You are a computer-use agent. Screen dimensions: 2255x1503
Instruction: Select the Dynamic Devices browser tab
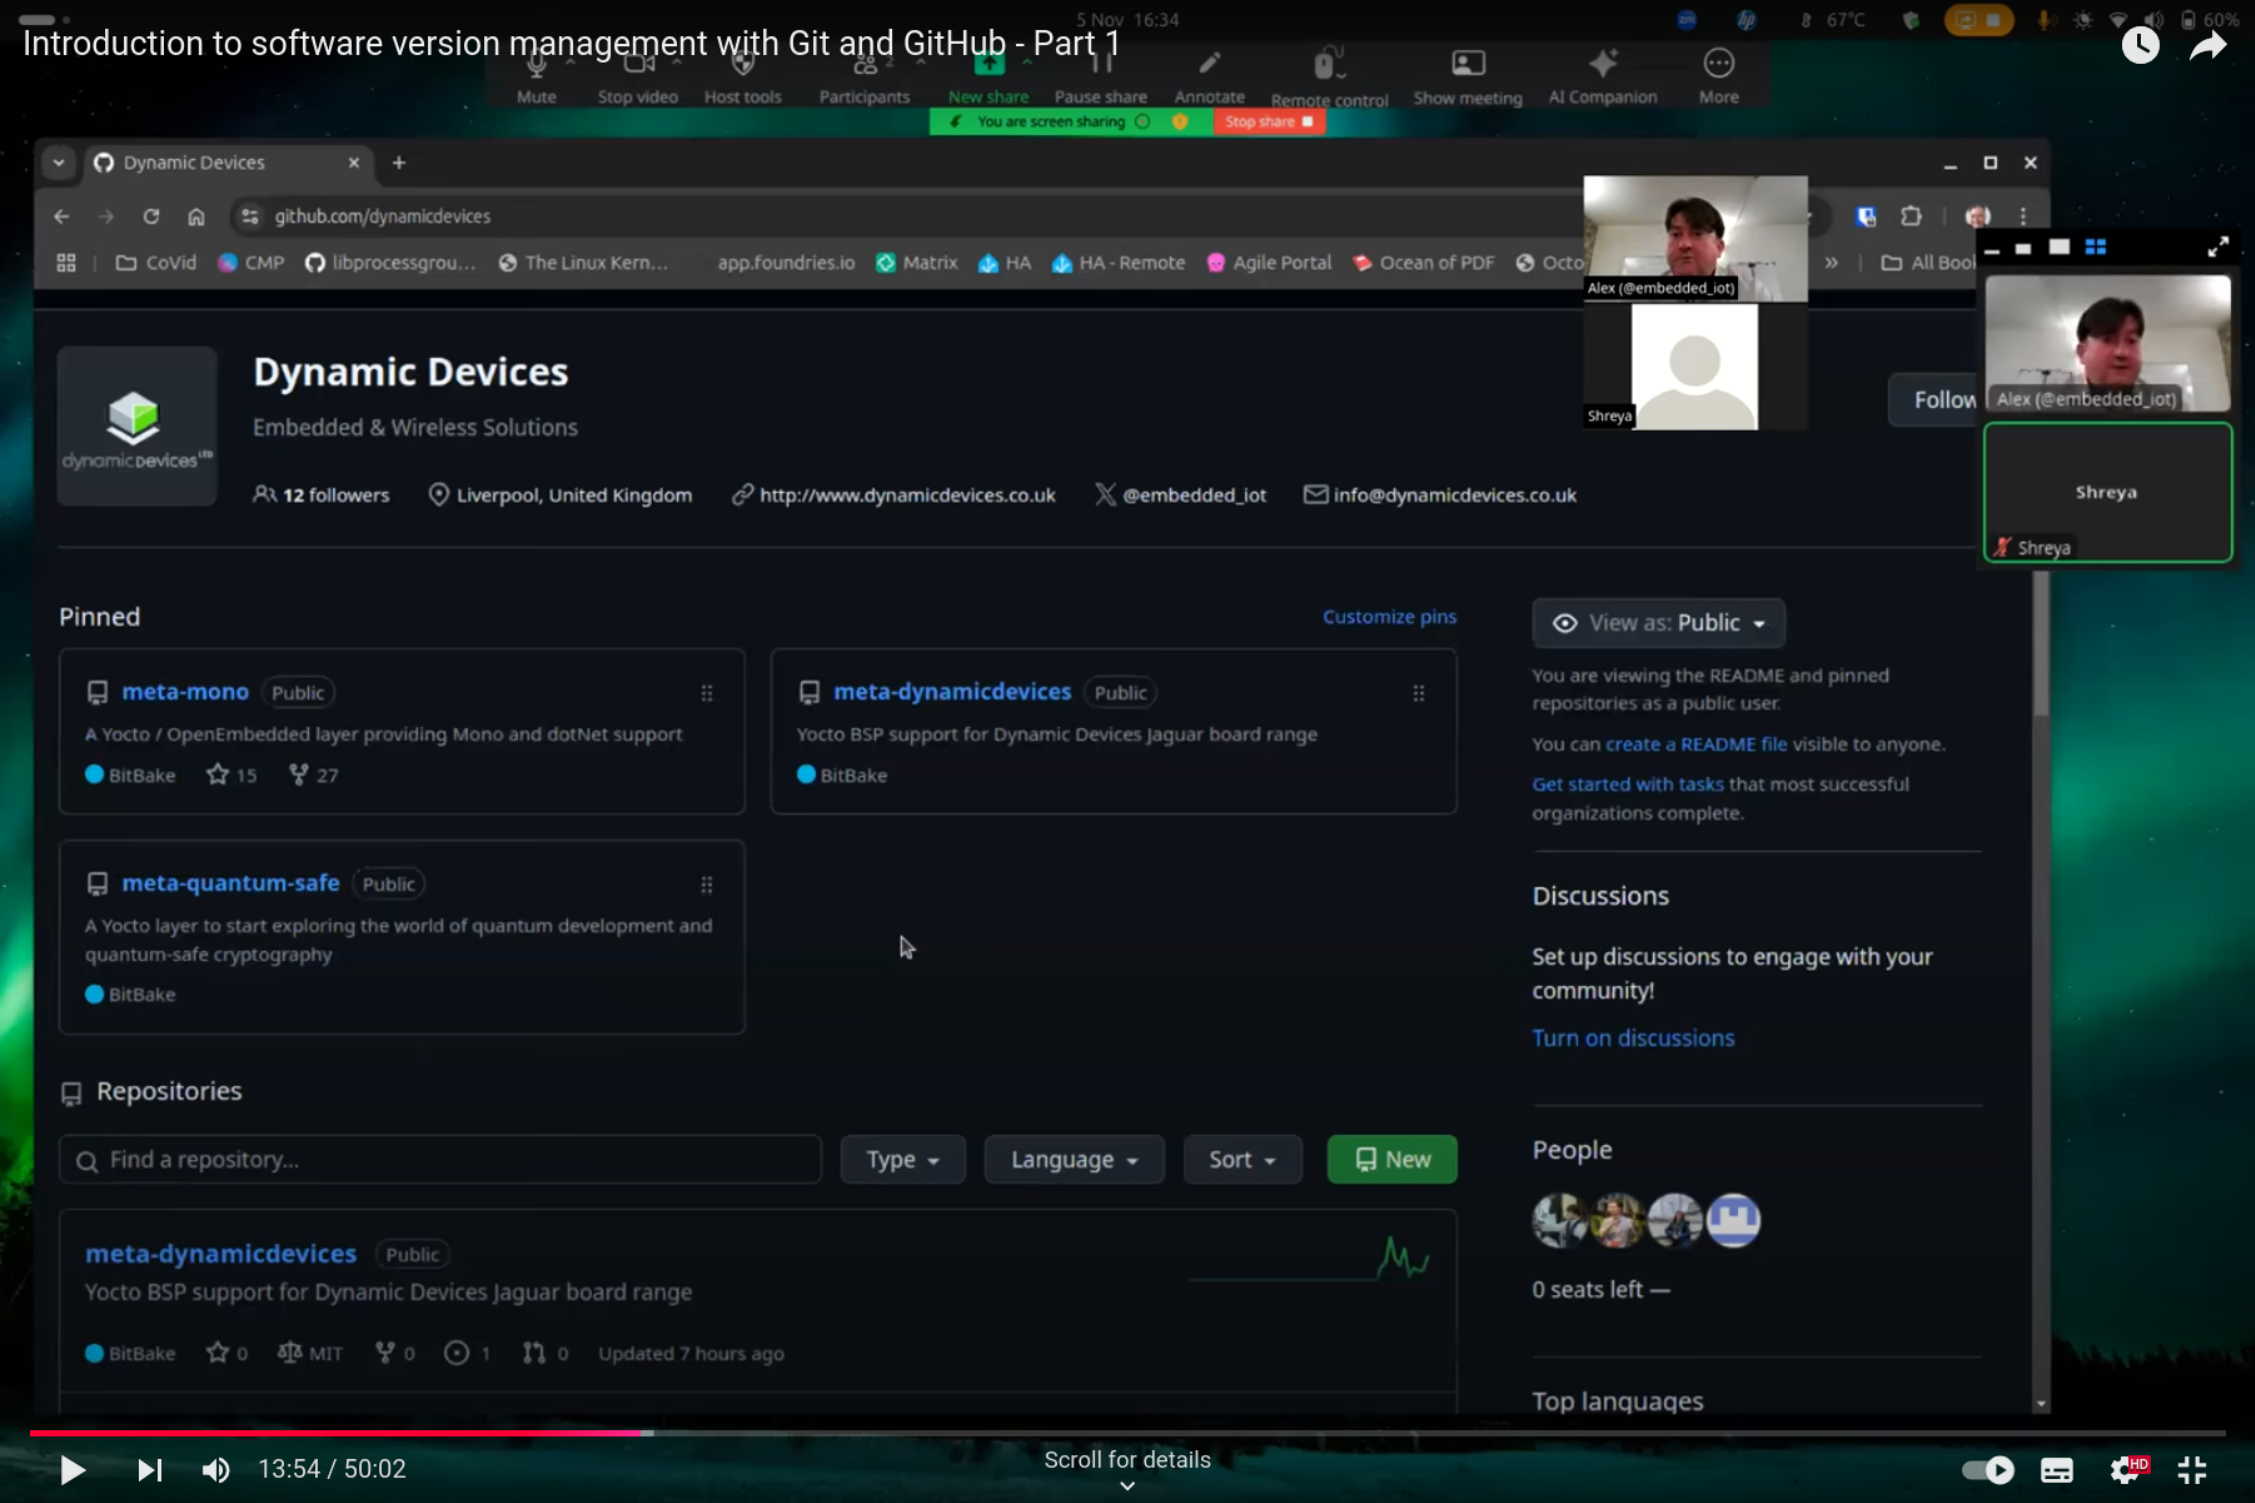click(x=227, y=163)
